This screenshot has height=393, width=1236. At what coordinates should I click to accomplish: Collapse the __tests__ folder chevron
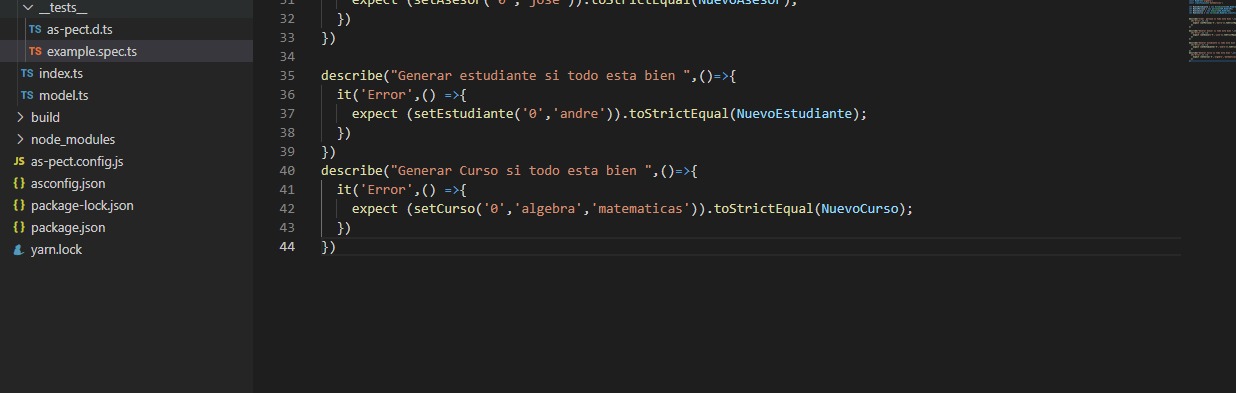point(28,8)
